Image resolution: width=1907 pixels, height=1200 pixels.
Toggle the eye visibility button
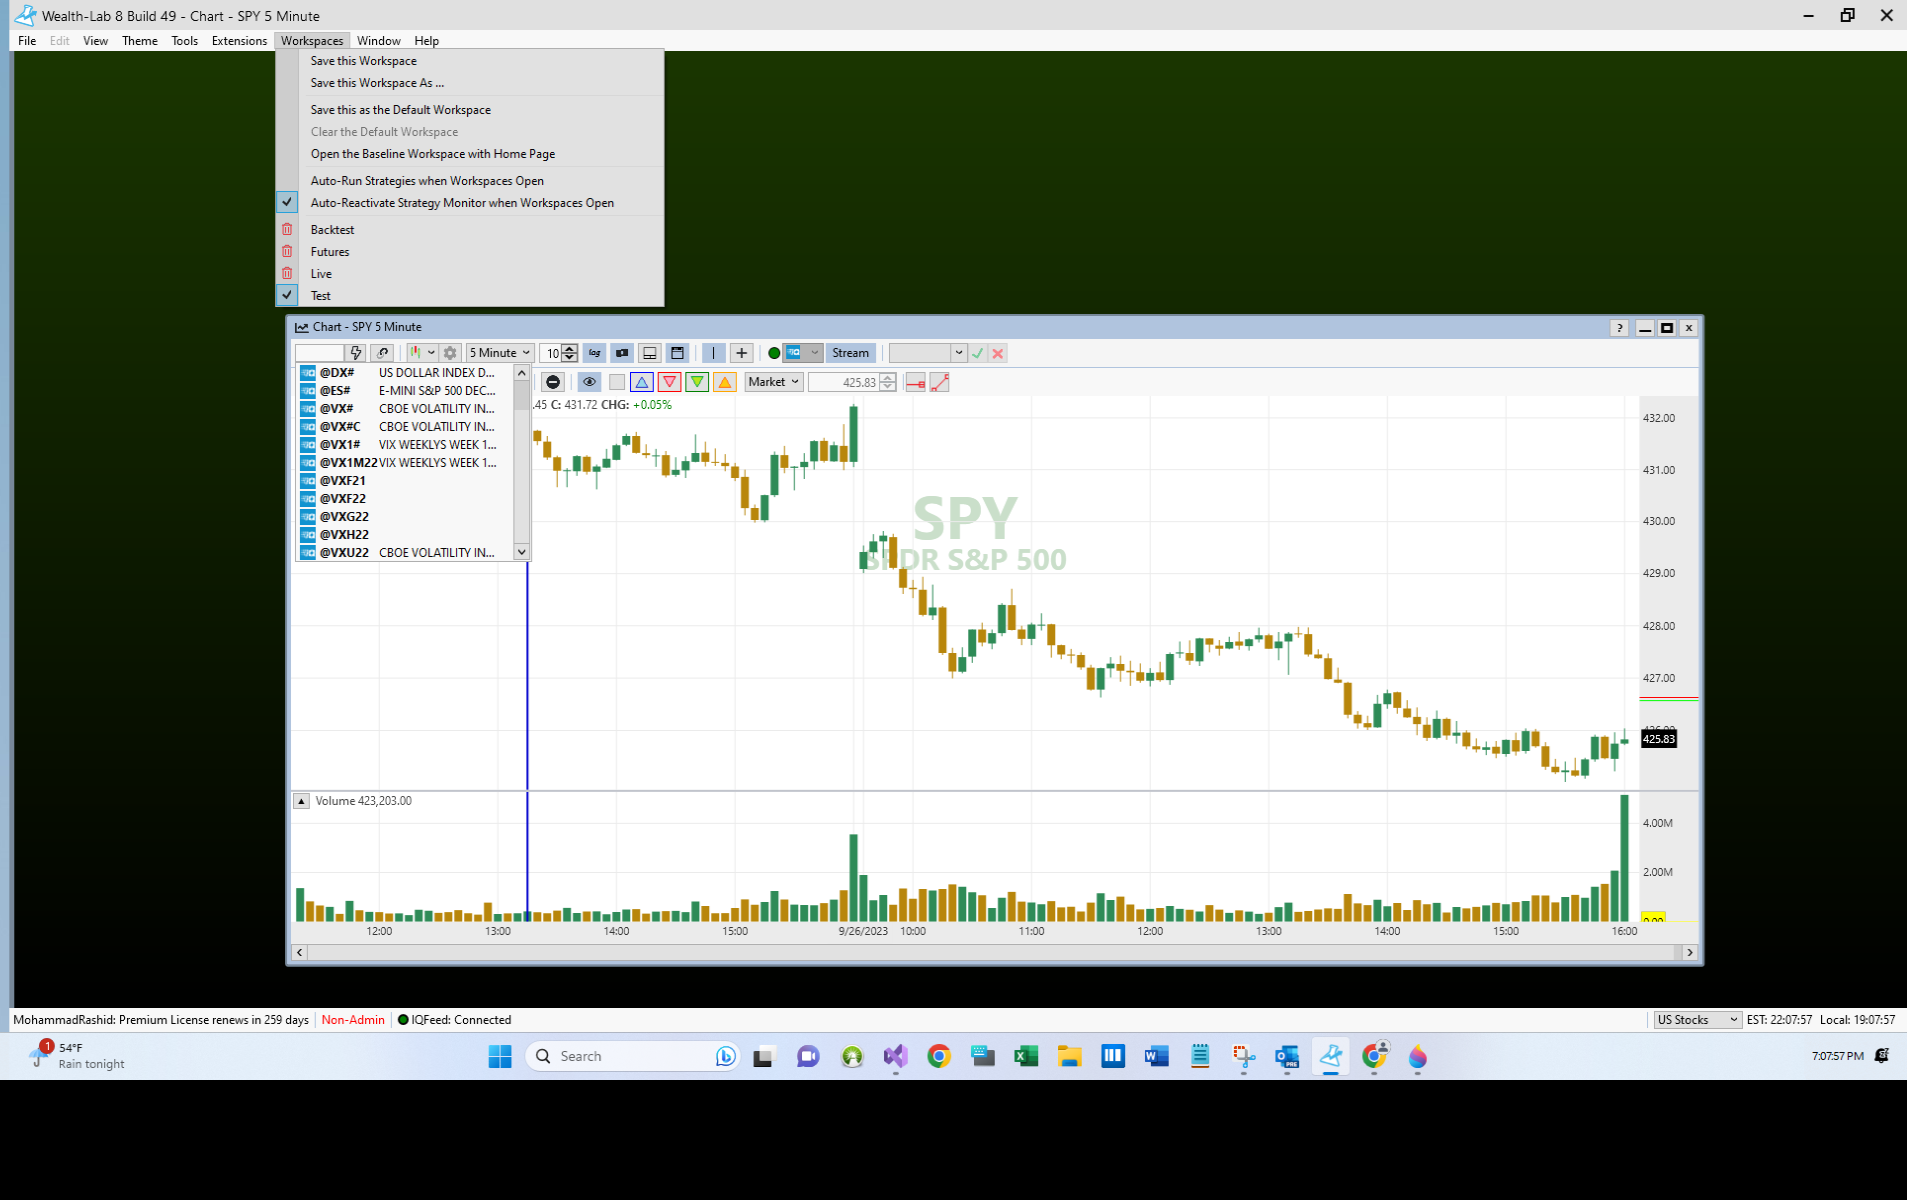tap(589, 382)
